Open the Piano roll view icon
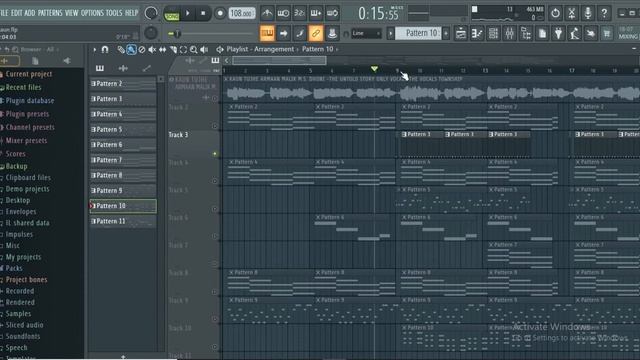Viewport: 640px width, 360px height. click(477, 33)
